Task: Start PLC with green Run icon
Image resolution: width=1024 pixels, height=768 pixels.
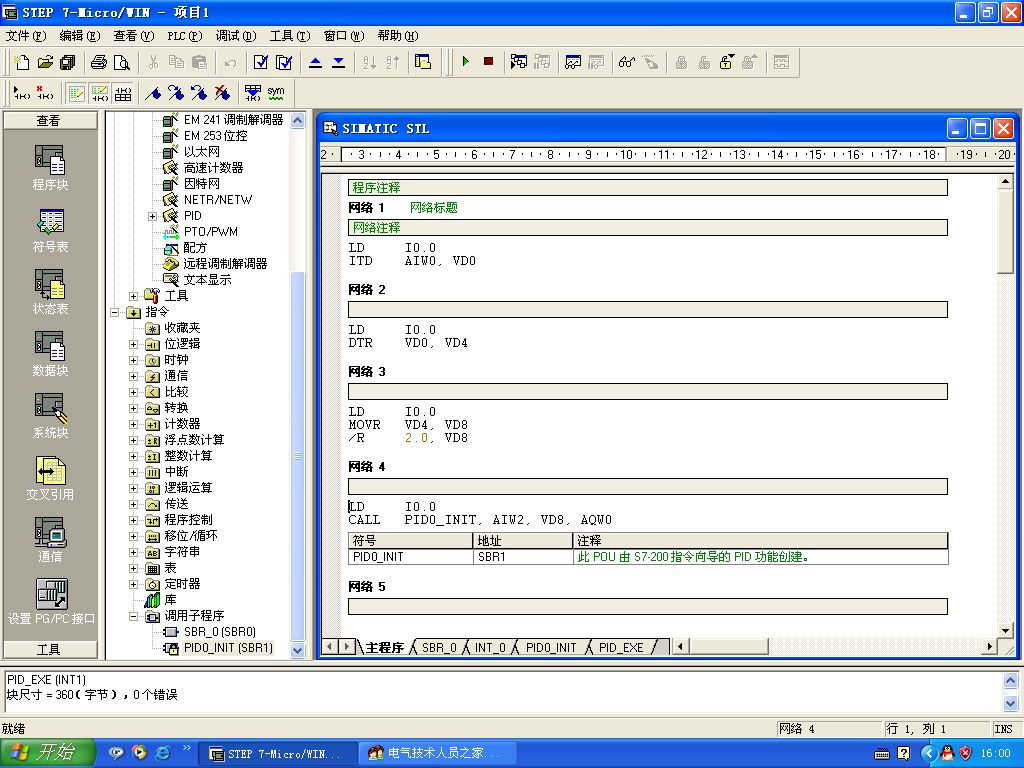Action: click(466, 61)
